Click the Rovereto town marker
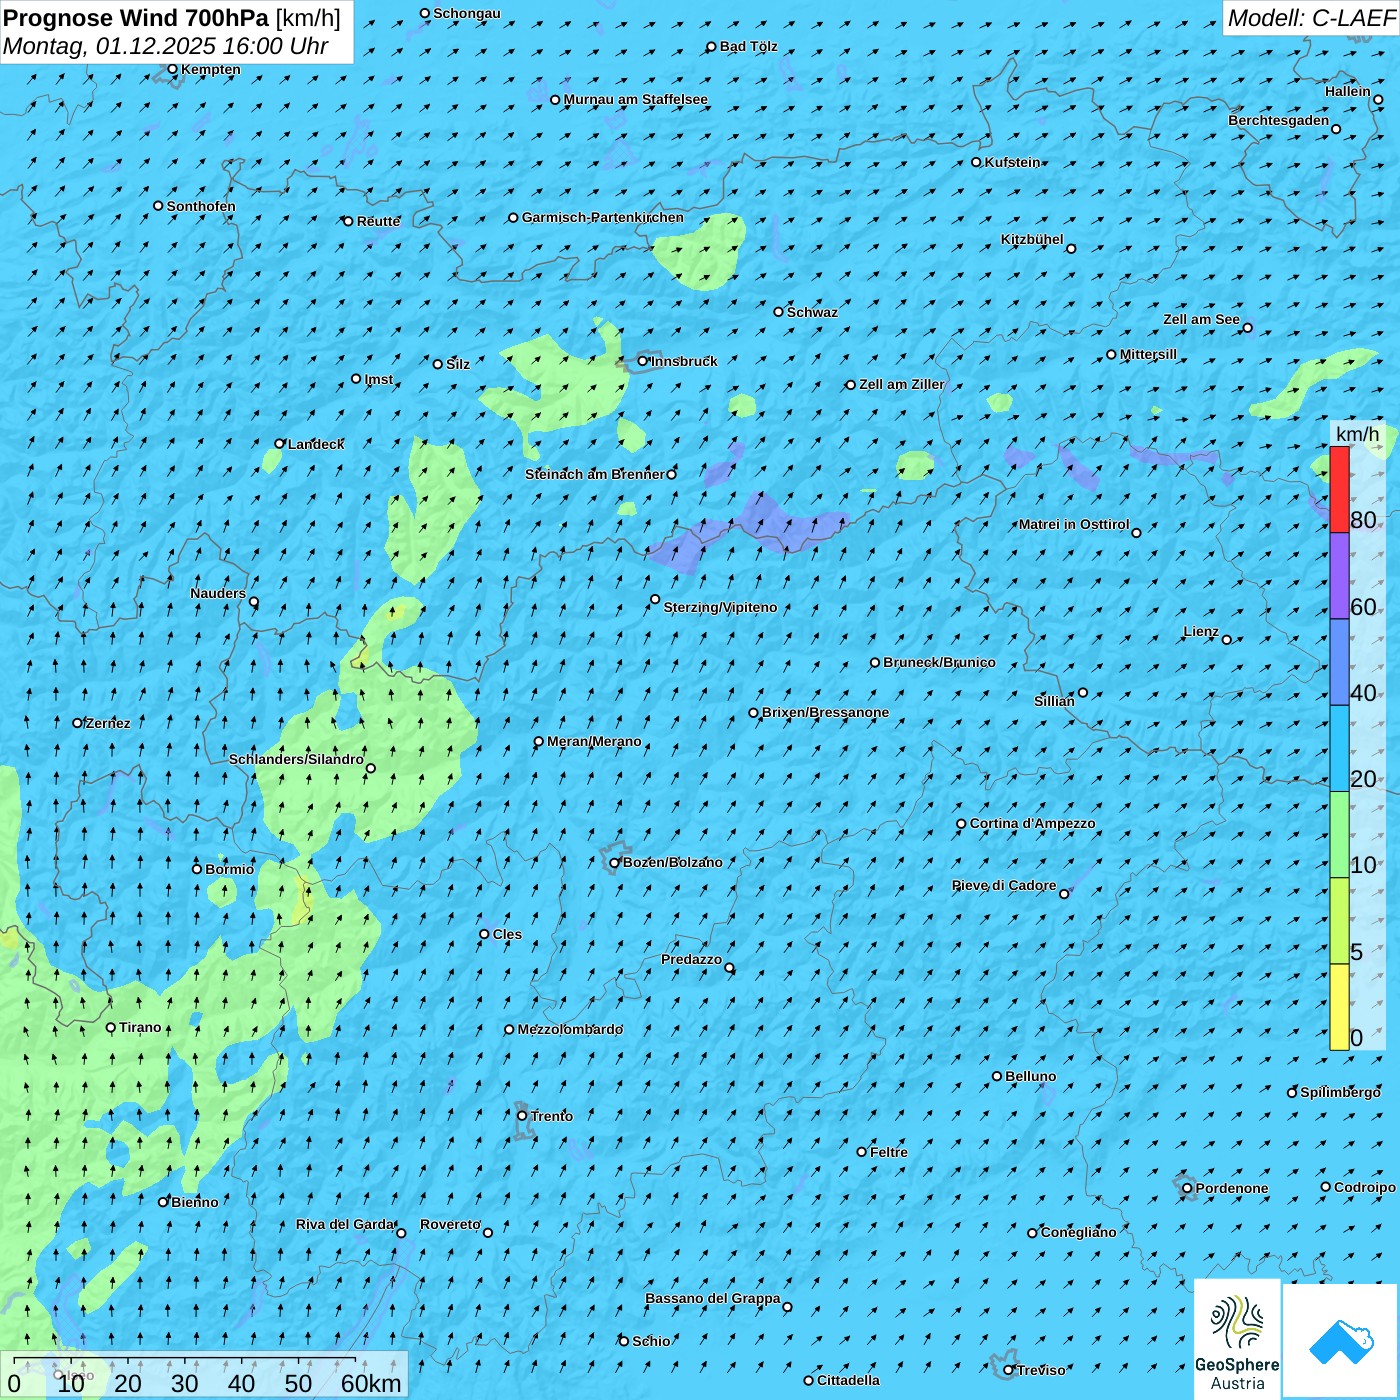Image resolution: width=1400 pixels, height=1400 pixels. 489,1233
